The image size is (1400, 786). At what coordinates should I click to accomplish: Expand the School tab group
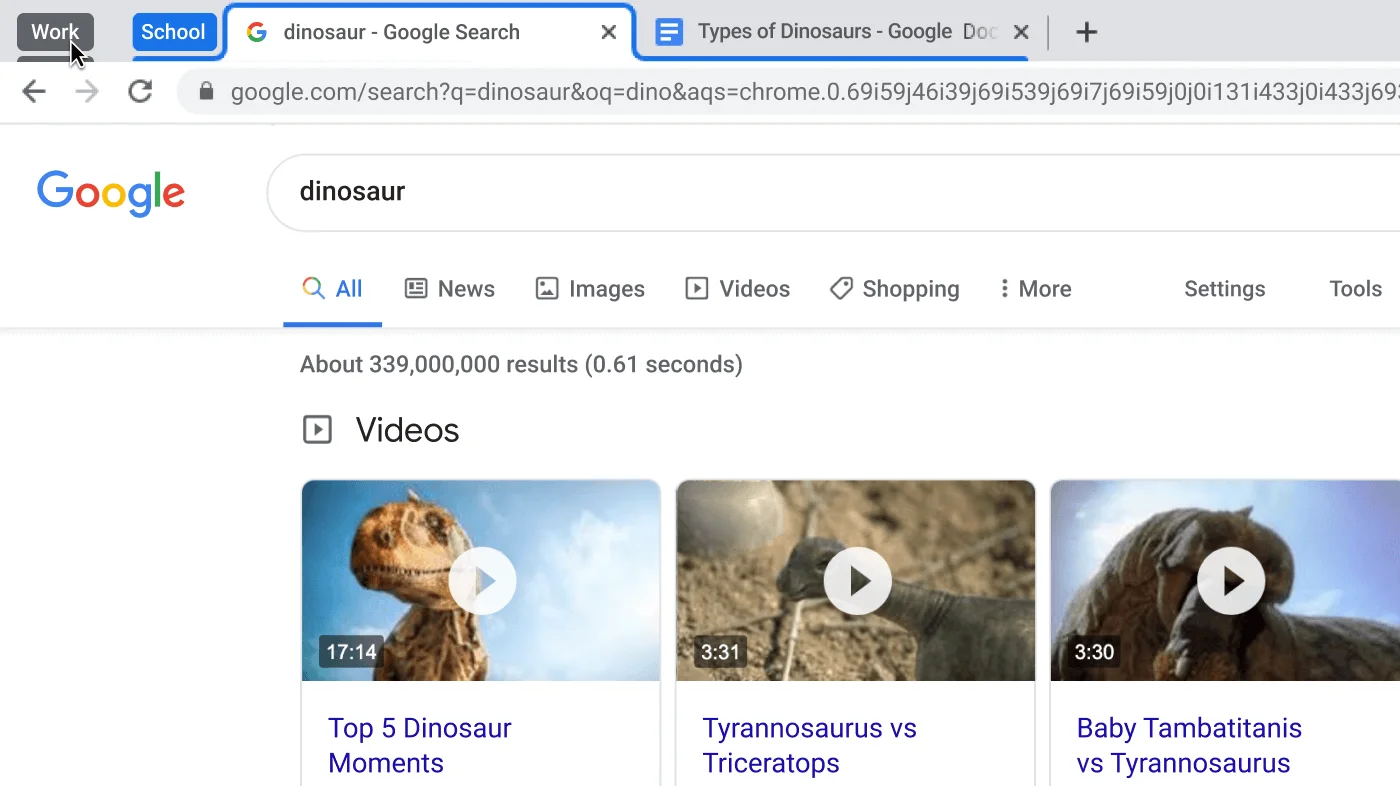click(x=174, y=31)
